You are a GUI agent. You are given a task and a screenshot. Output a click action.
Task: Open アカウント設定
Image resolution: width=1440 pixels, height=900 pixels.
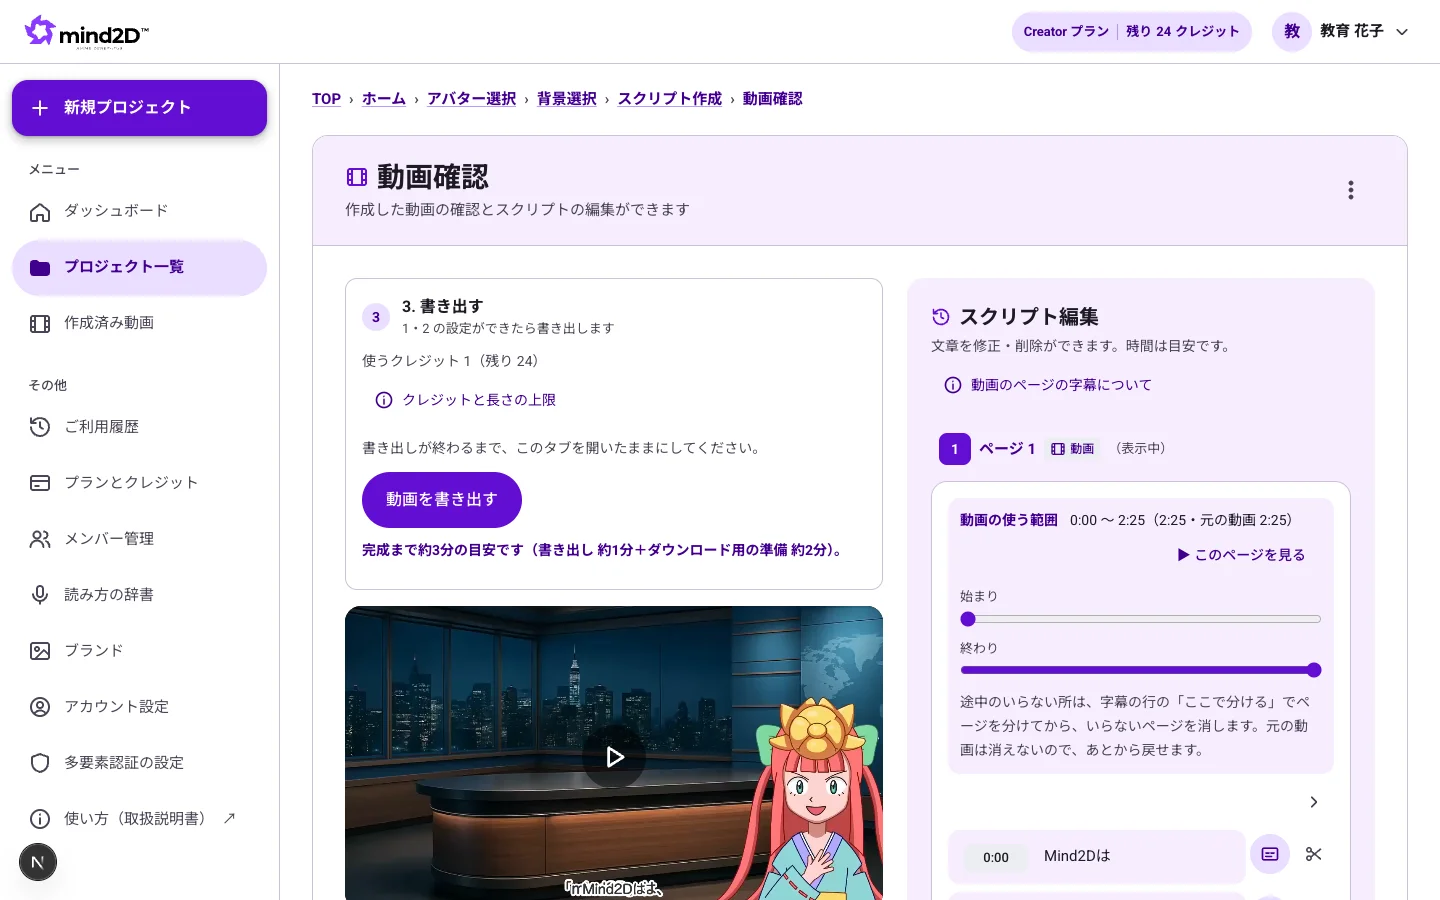point(139,707)
